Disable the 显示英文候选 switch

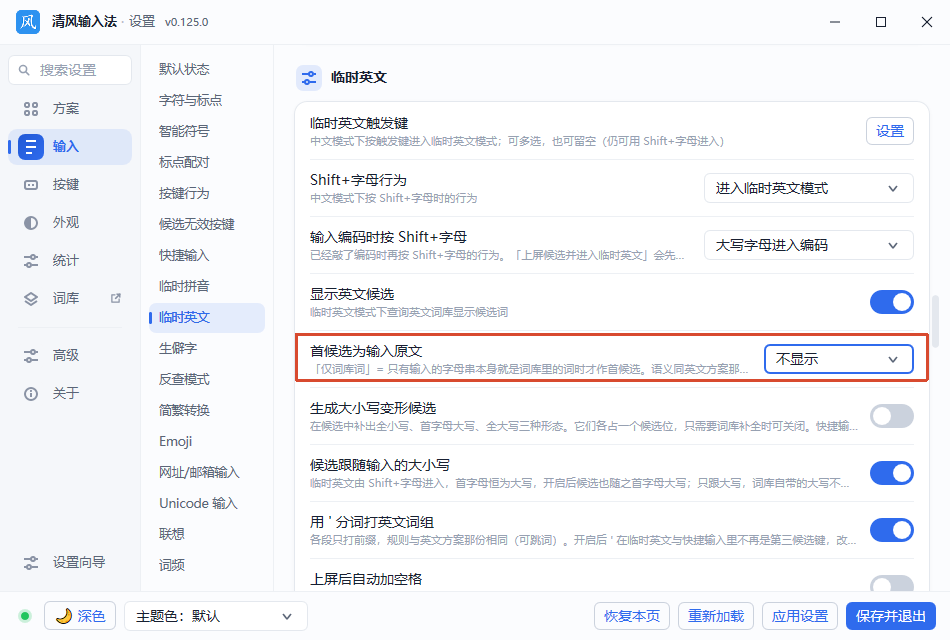point(892,302)
